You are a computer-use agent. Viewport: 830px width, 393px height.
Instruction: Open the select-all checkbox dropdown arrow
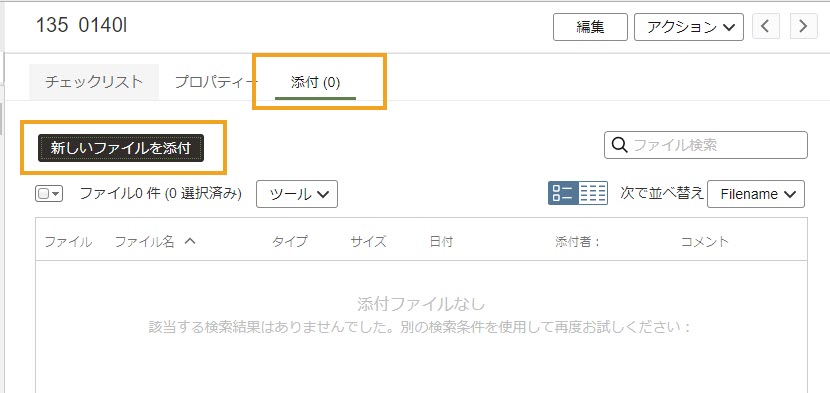(56, 194)
